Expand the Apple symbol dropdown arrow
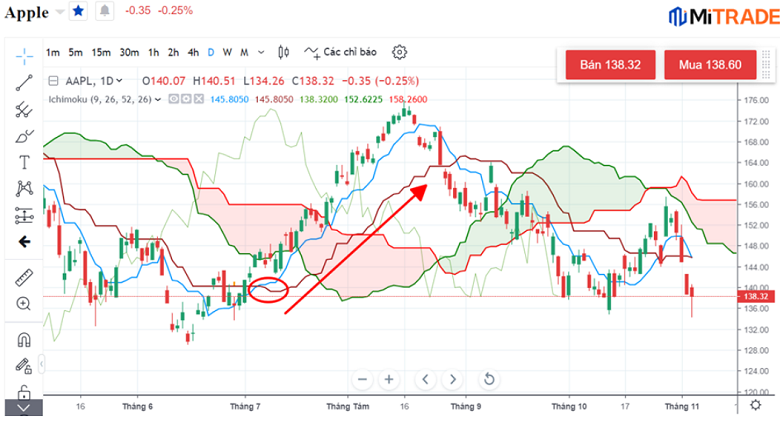780x425 pixels. (60, 11)
